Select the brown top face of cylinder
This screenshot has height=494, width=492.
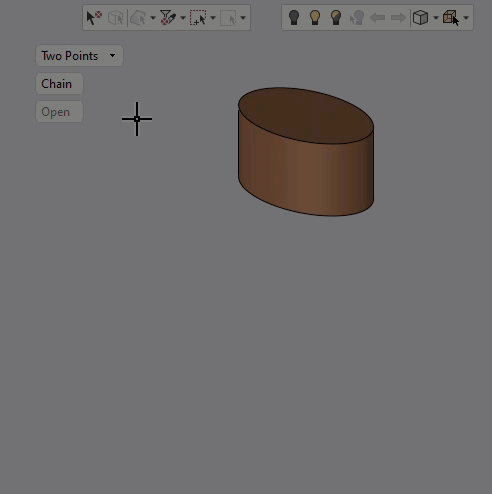click(306, 115)
